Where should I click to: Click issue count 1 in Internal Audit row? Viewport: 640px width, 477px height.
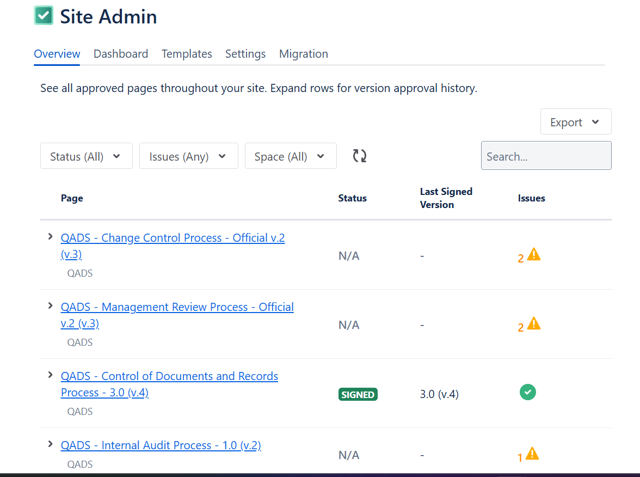click(x=520, y=458)
